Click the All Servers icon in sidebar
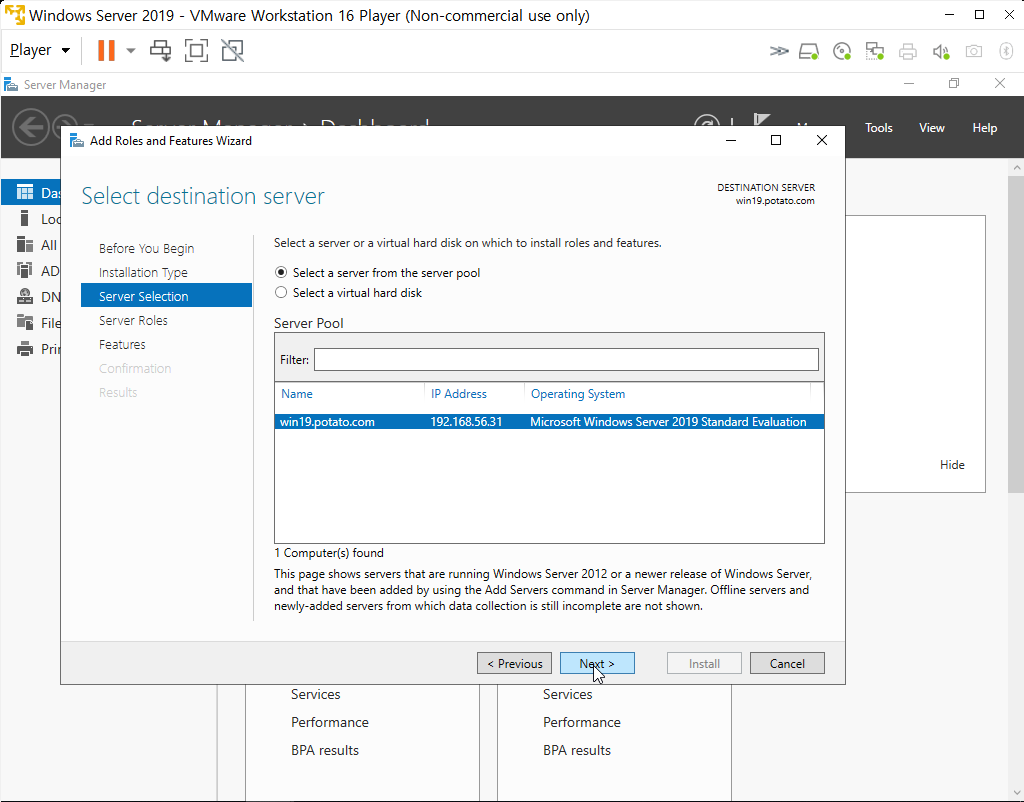The image size is (1024, 802). 25,245
